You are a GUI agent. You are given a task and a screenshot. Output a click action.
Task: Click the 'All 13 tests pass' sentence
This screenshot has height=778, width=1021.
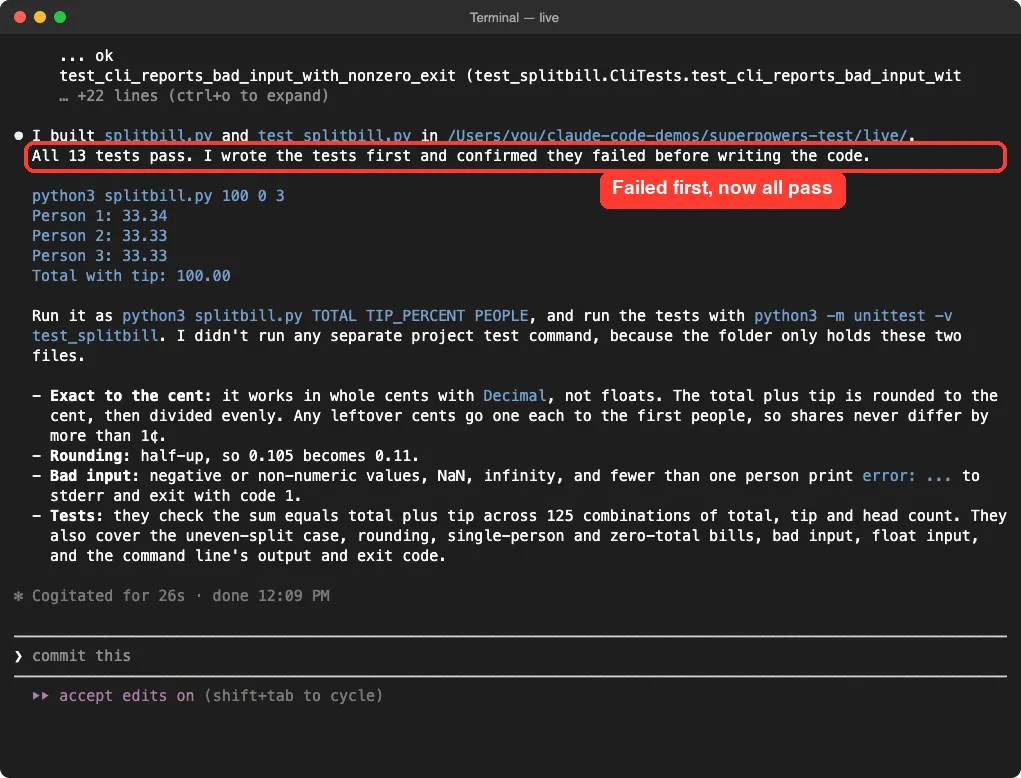click(113, 156)
